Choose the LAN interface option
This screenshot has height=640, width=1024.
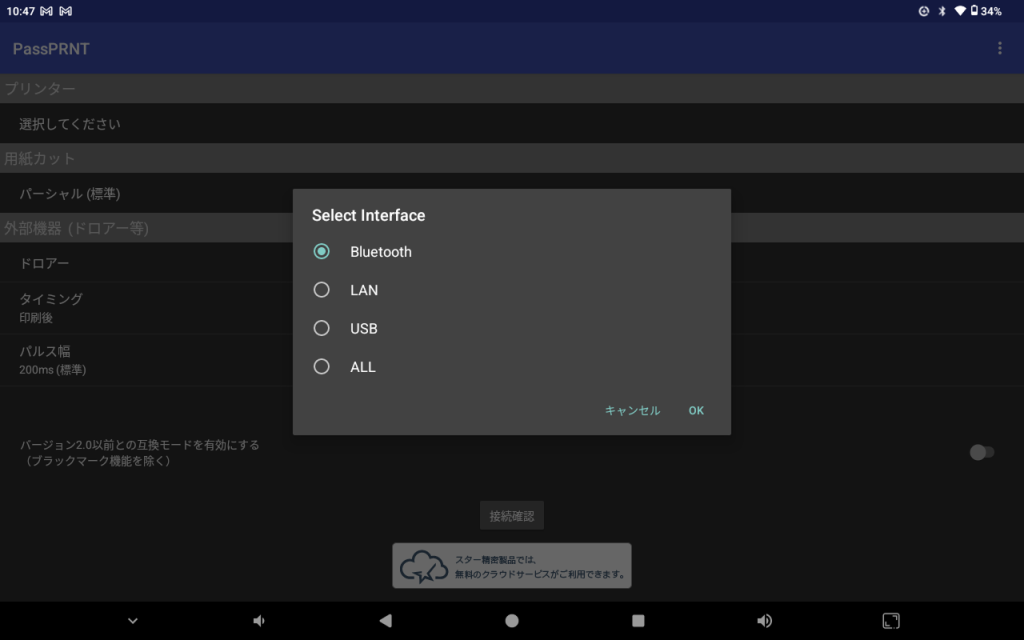(x=322, y=290)
